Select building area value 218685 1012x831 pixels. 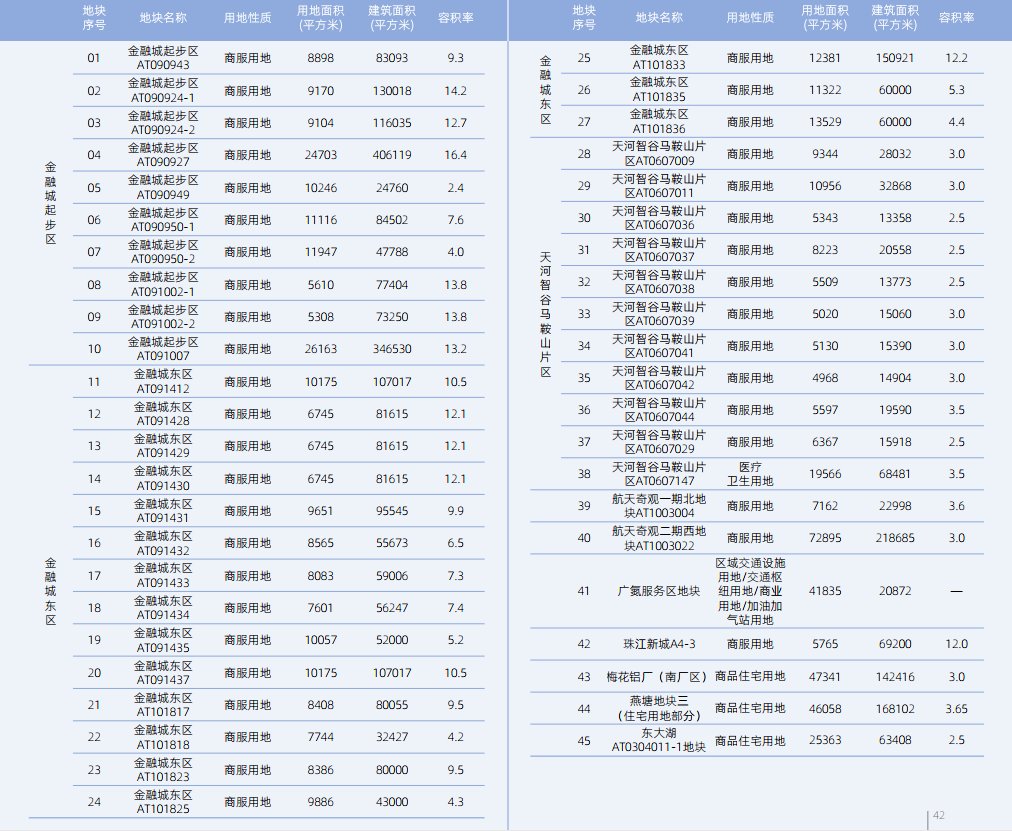pos(895,538)
